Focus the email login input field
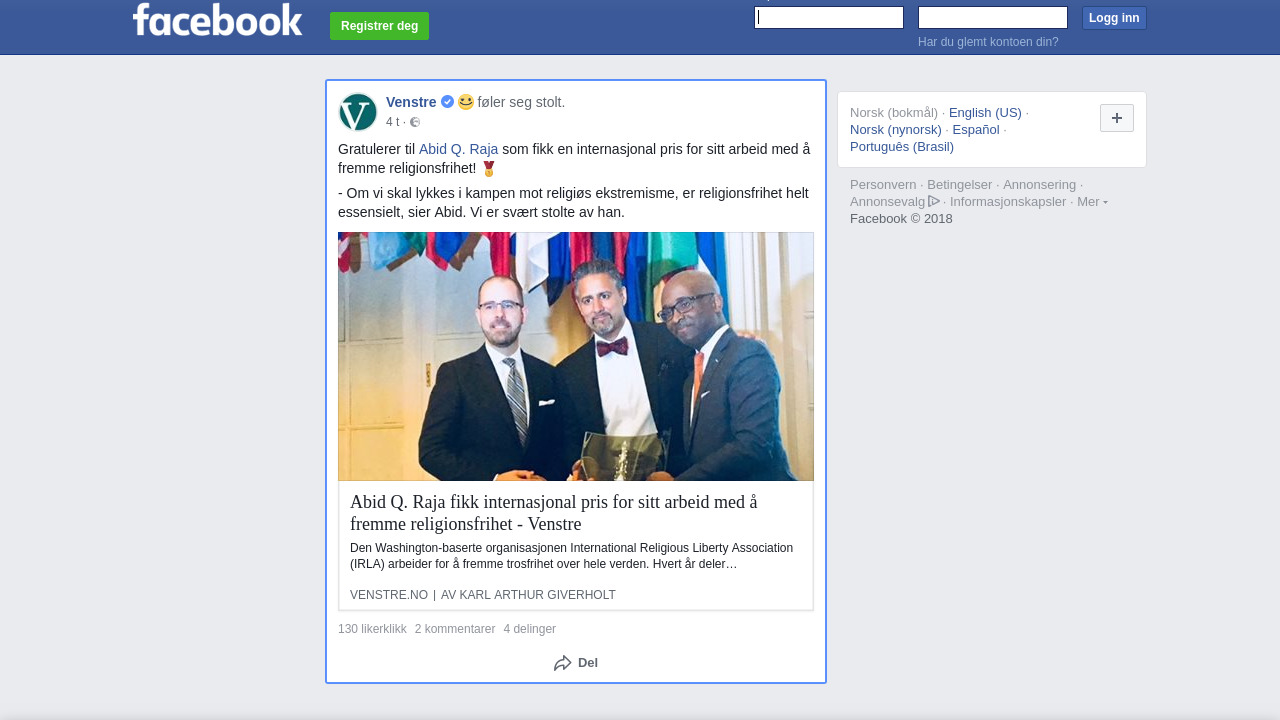1280x720 pixels. 829,17
